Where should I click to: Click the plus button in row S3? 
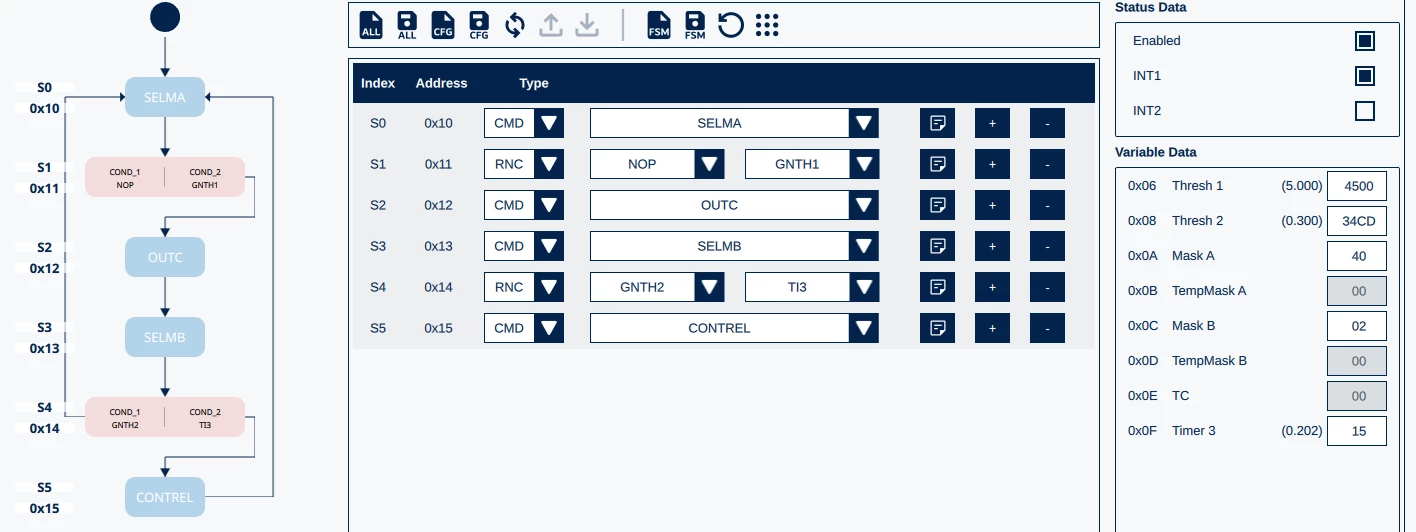coord(993,246)
